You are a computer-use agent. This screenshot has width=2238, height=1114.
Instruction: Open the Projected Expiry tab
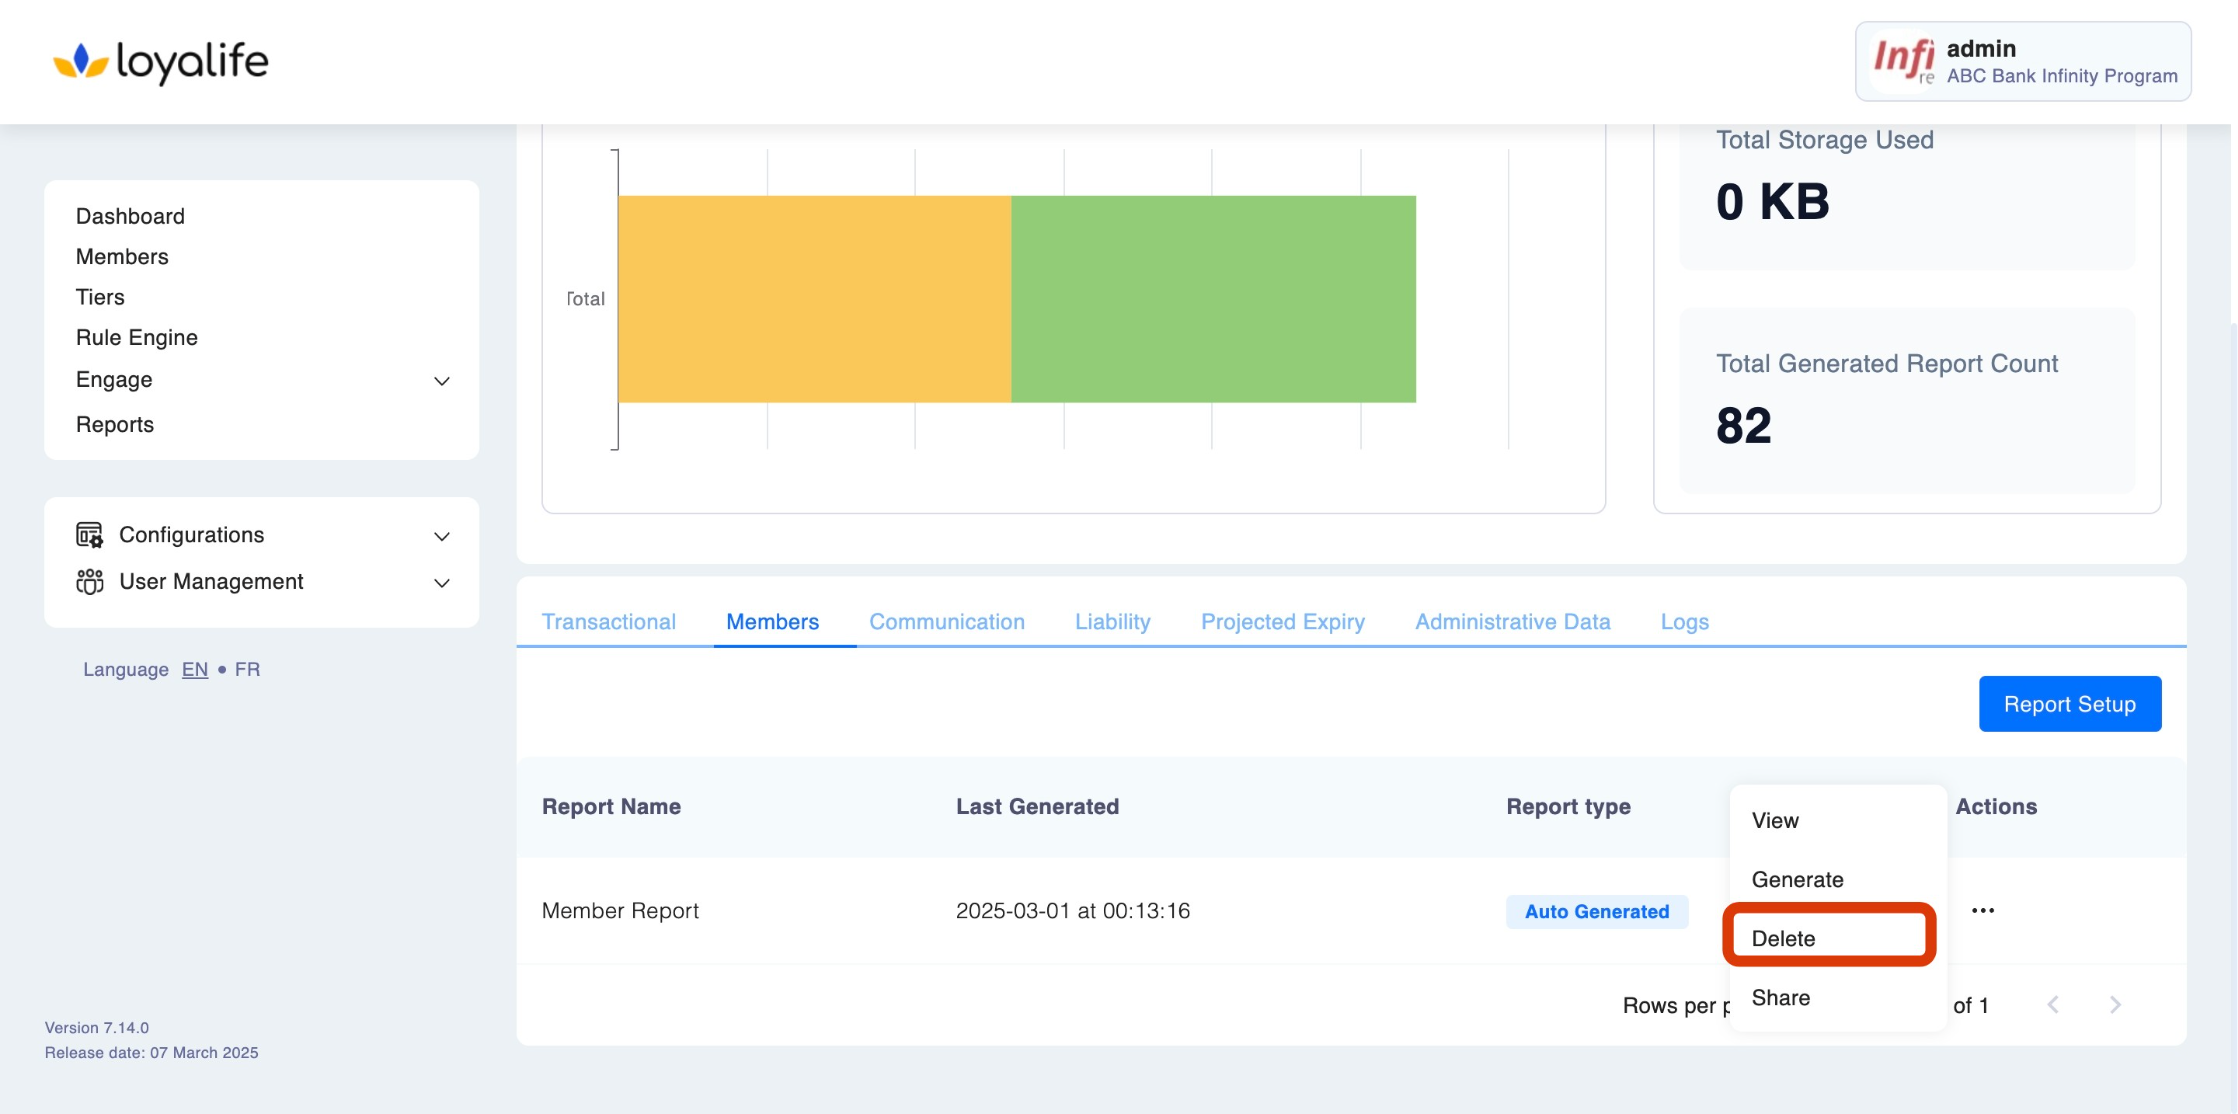1282,622
